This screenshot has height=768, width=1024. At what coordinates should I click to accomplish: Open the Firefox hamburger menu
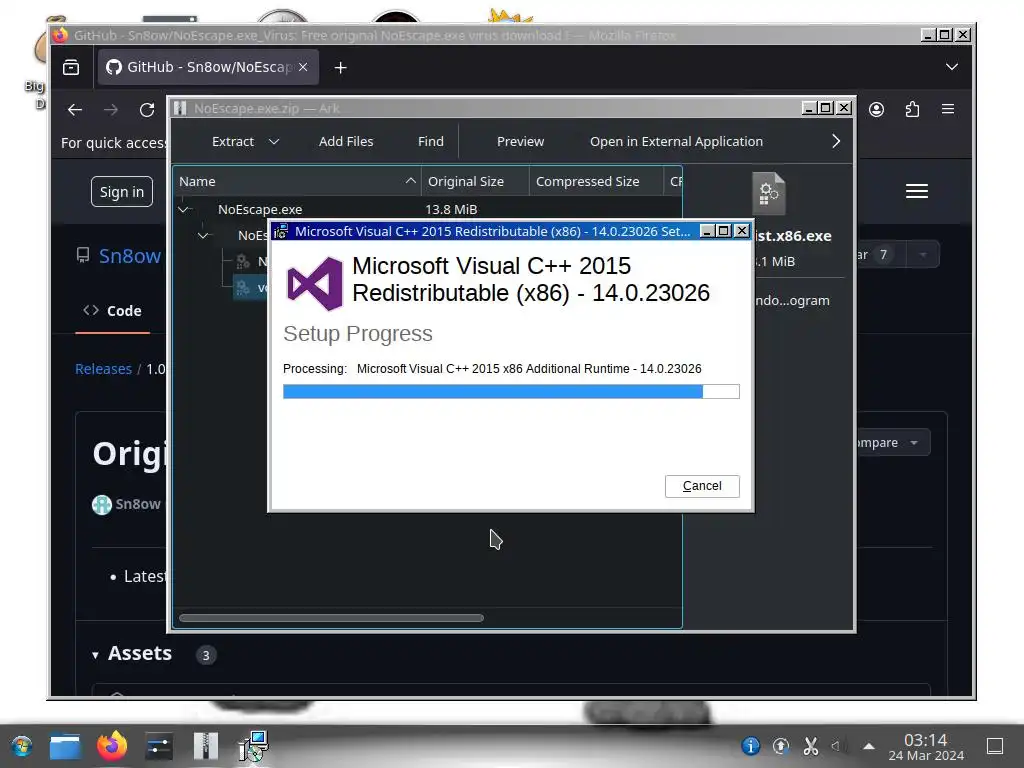[948, 110]
